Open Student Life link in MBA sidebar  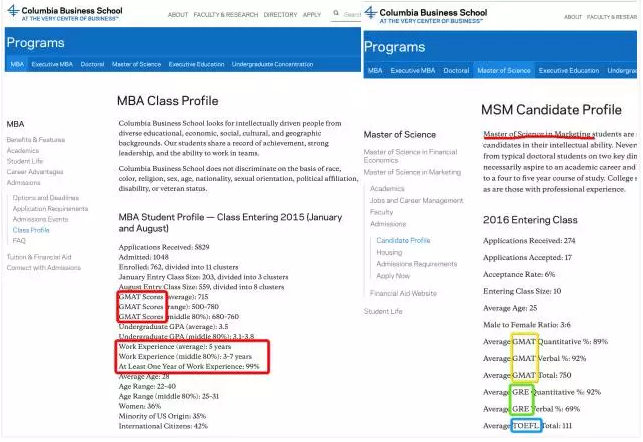pos(25,161)
